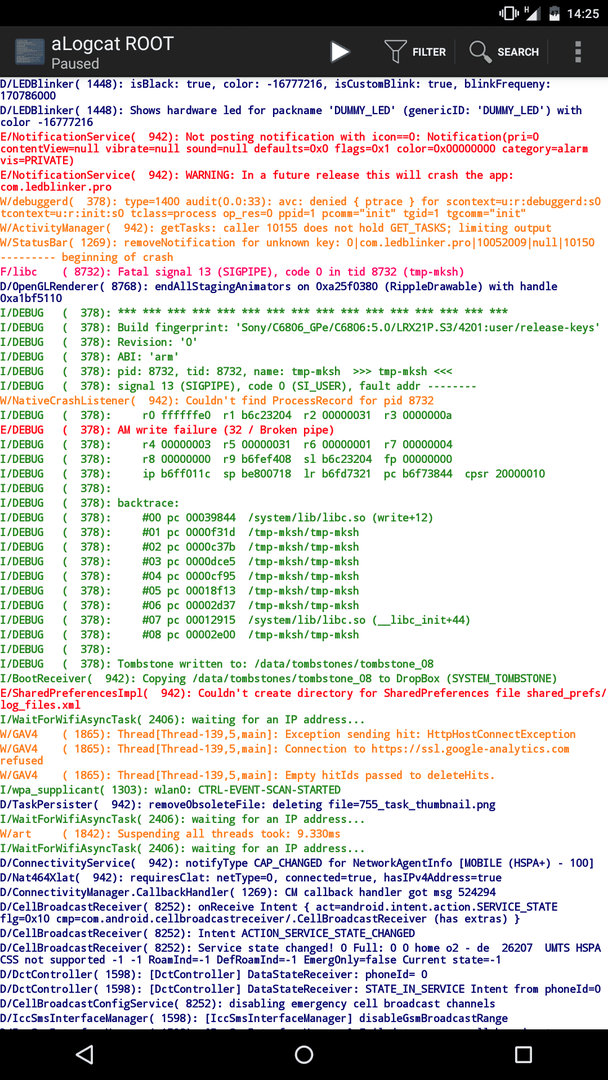Tap the Android recent apps button
The image size is (608, 1080).
pos(523,1054)
